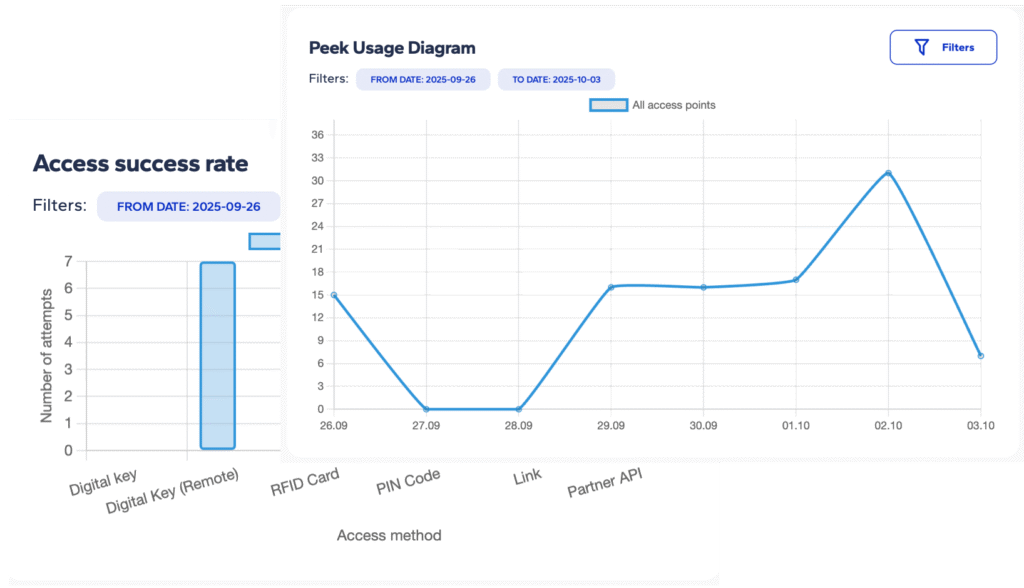
Task: Click the 01.10 data point
Action: tap(796, 280)
